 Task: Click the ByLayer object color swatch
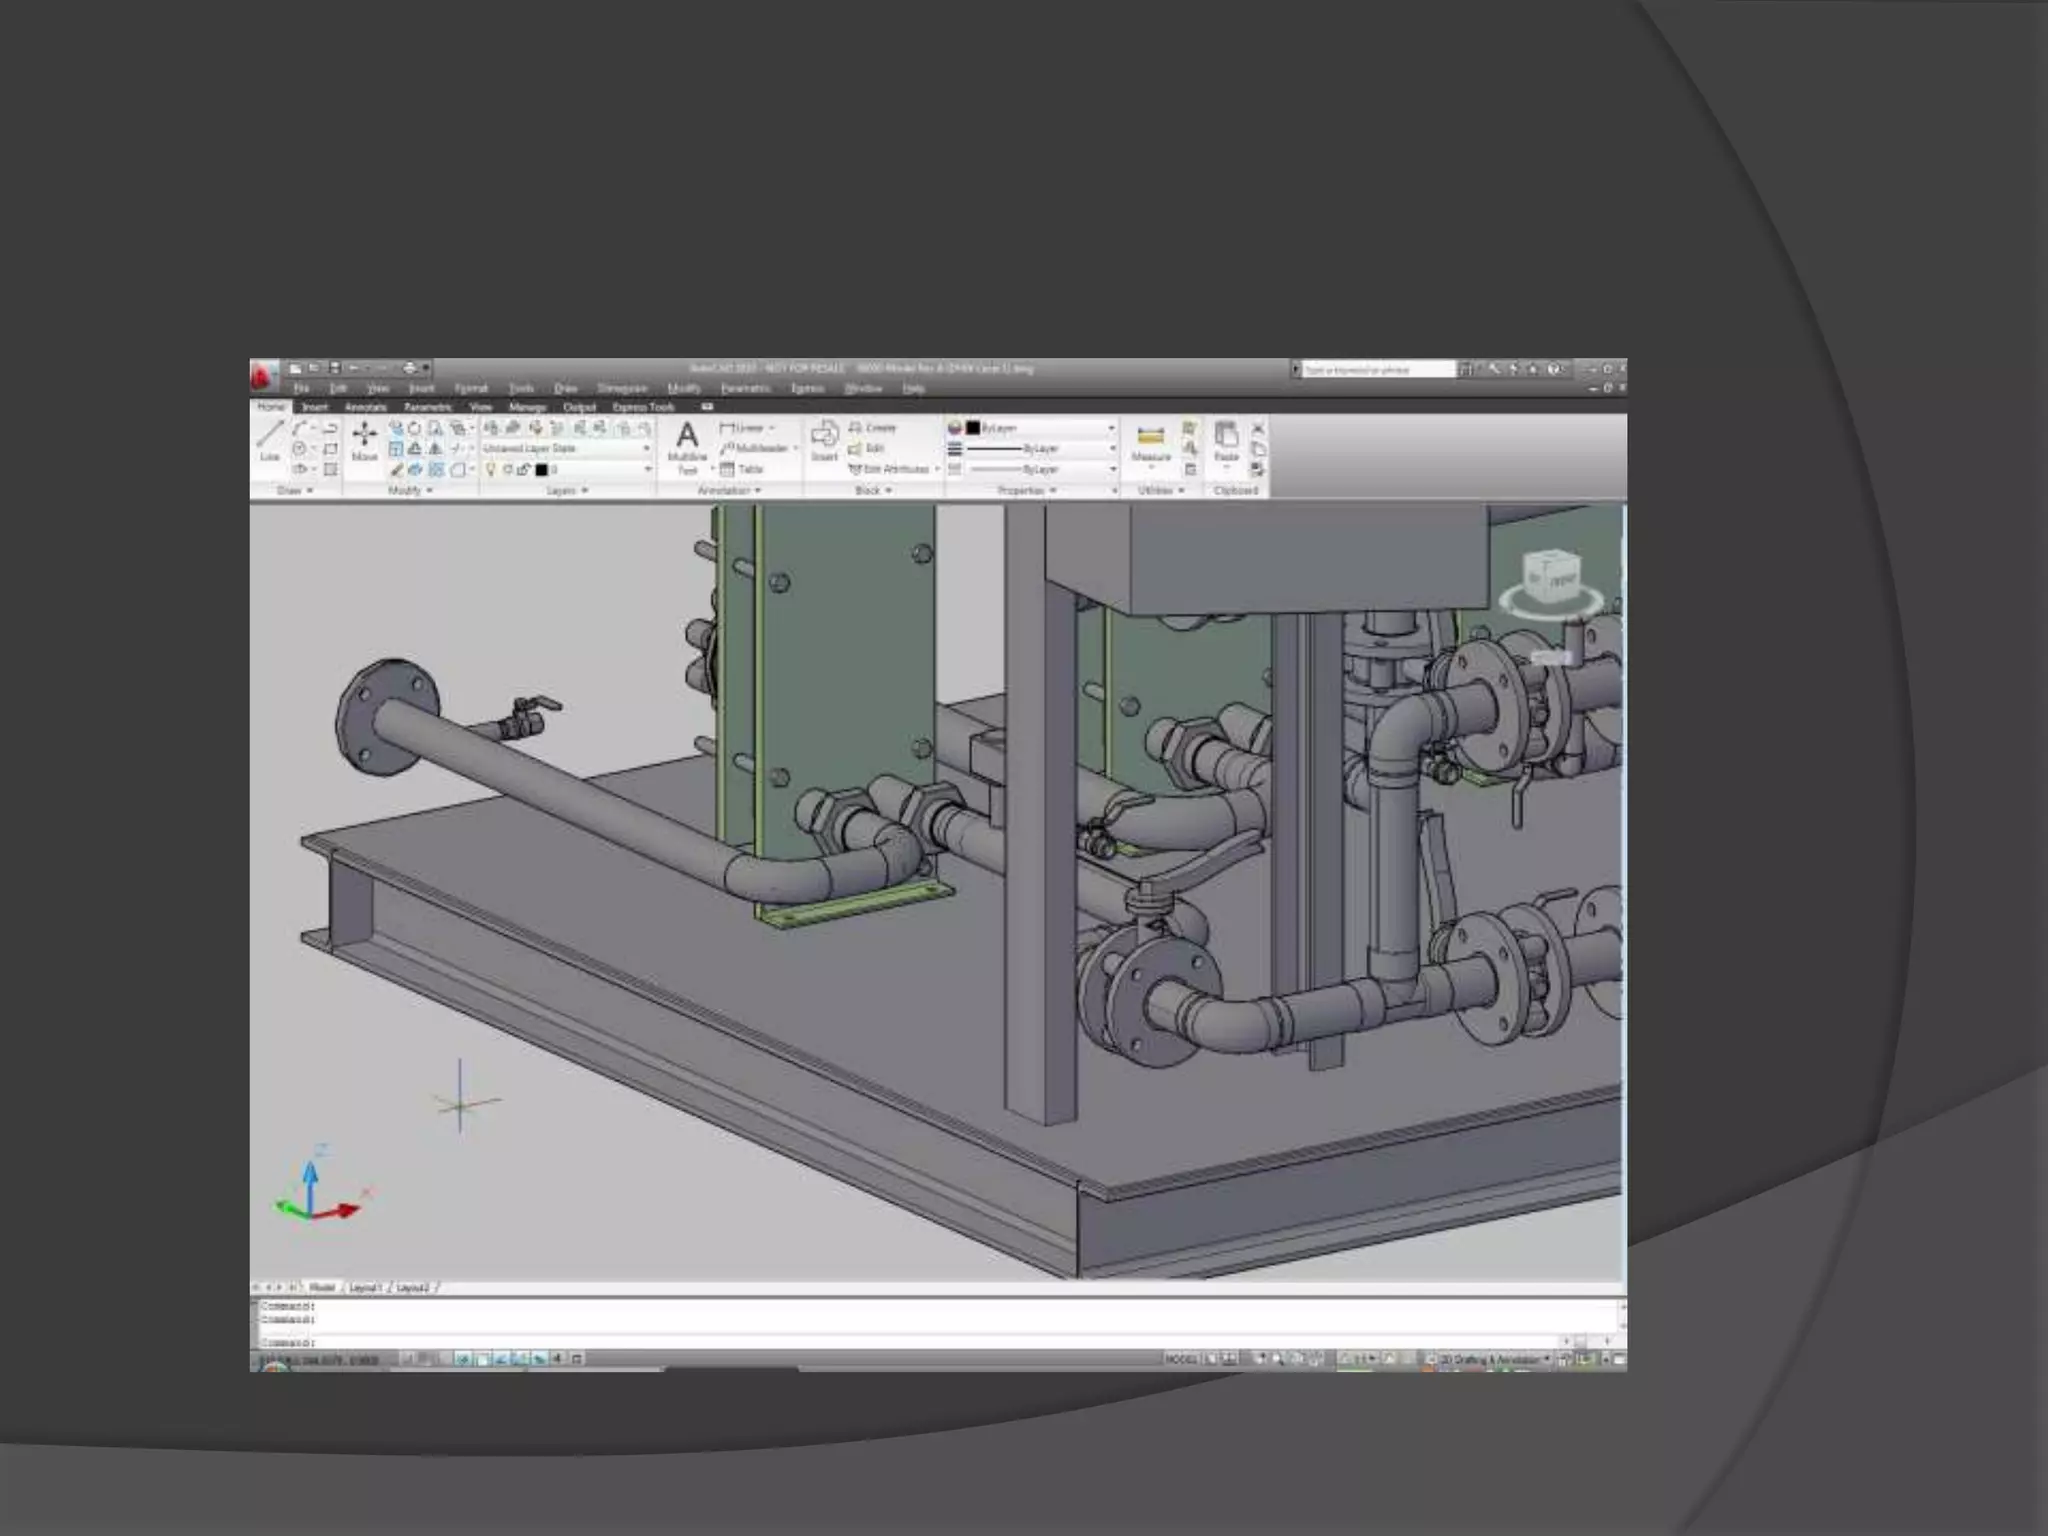[973, 428]
